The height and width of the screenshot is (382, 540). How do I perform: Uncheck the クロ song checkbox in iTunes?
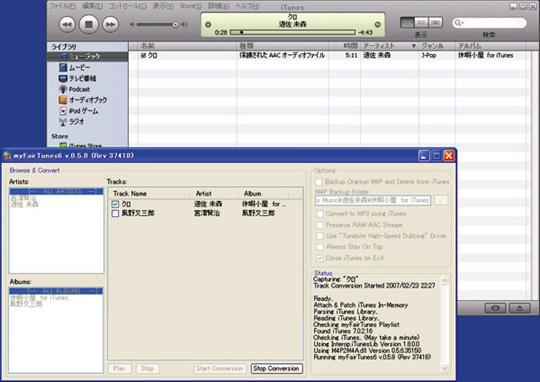[143, 55]
